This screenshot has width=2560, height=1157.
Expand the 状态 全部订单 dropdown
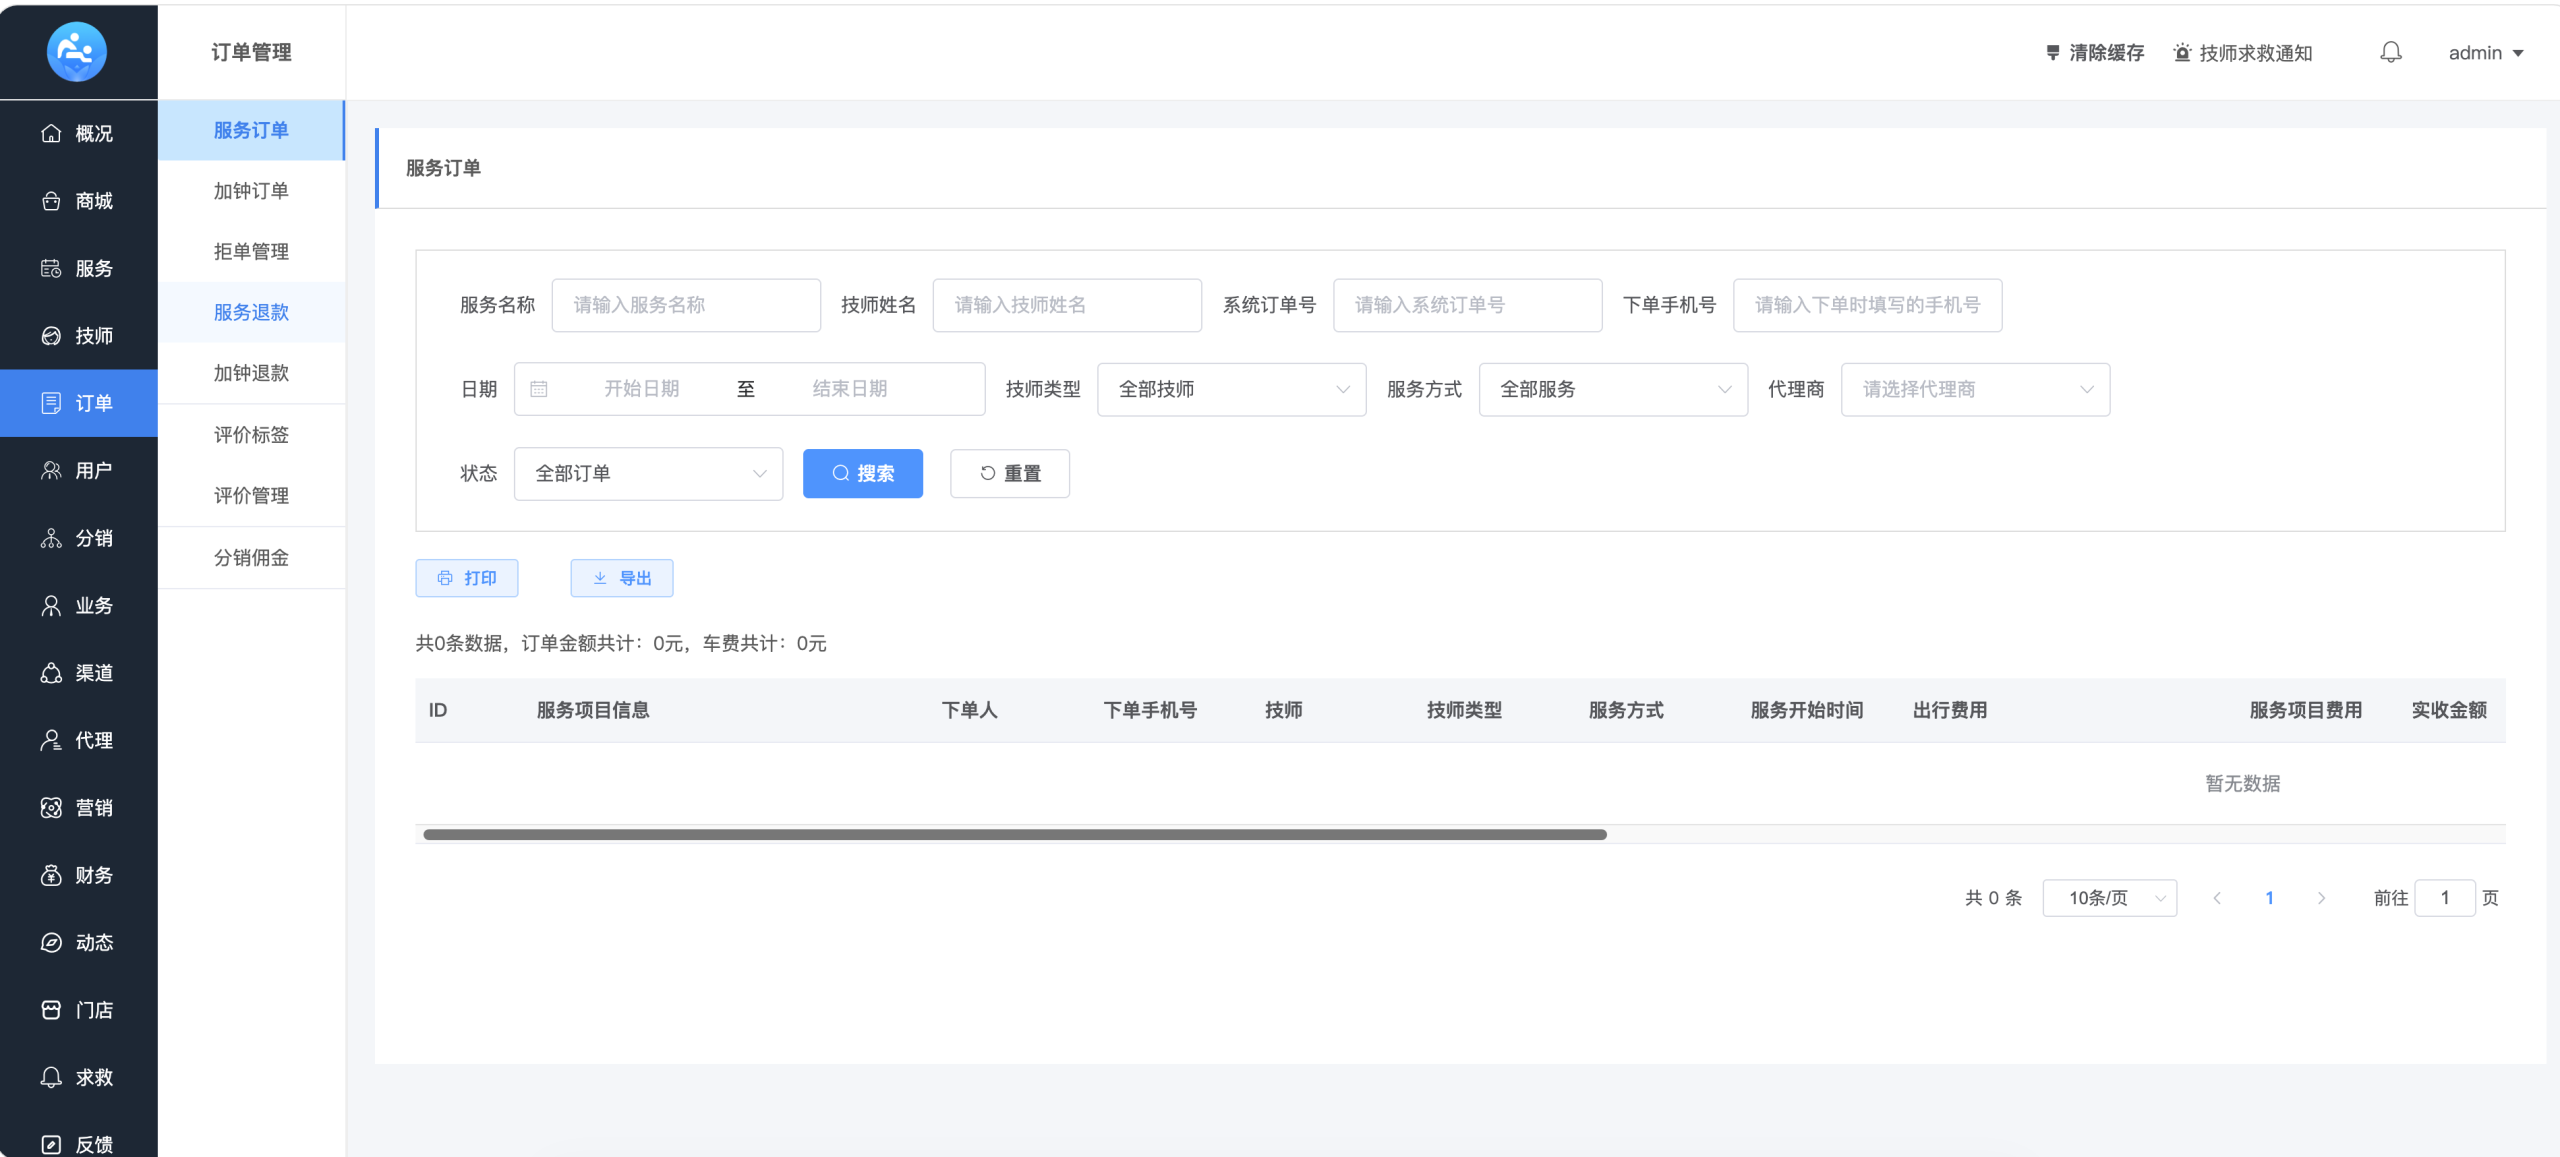click(x=648, y=473)
